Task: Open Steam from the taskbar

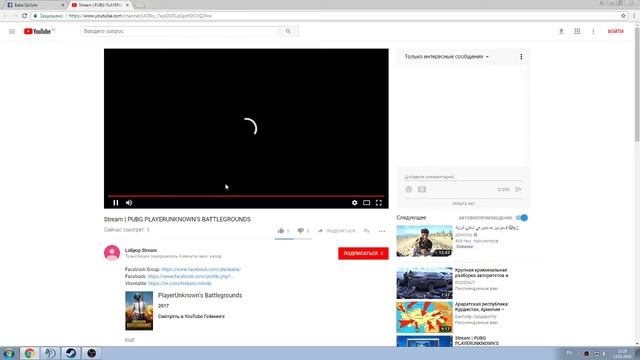Action: click(71, 353)
